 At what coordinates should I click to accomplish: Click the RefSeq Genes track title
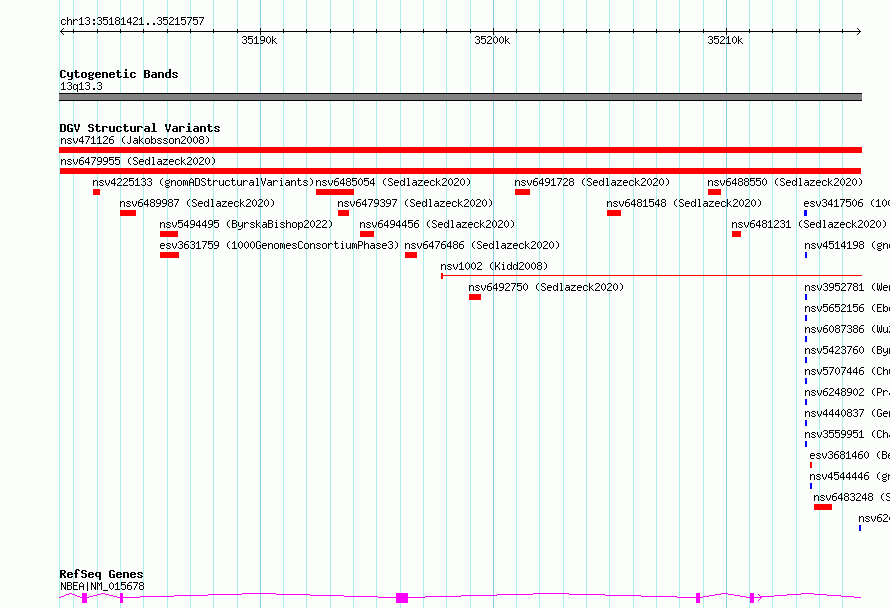tap(101, 574)
